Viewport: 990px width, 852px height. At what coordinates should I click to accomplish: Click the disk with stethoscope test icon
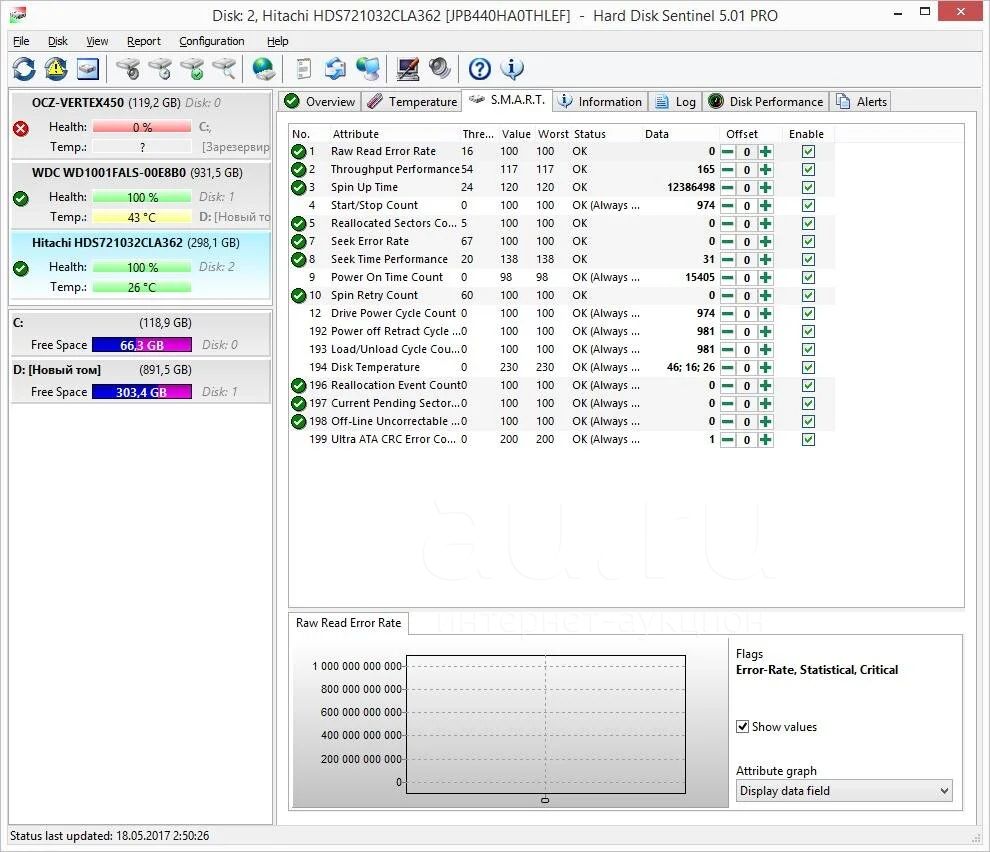[129, 68]
